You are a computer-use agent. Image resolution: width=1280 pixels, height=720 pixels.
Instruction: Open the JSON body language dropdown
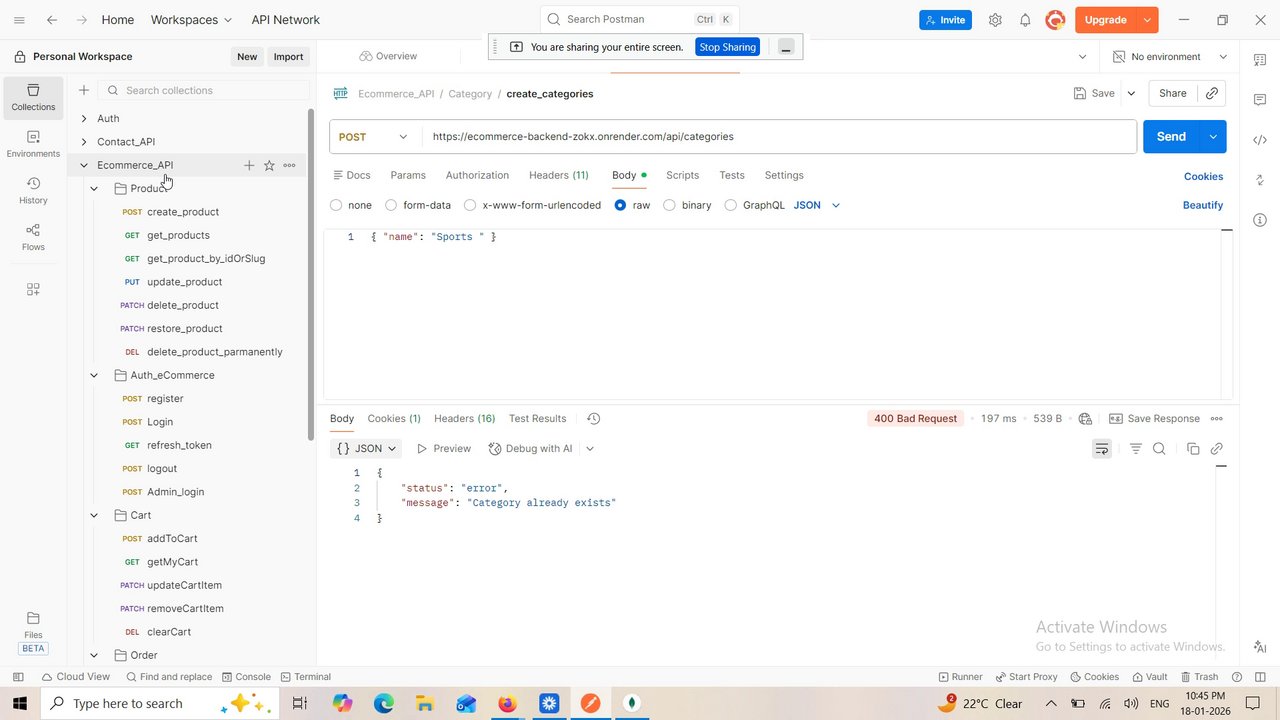(x=817, y=205)
